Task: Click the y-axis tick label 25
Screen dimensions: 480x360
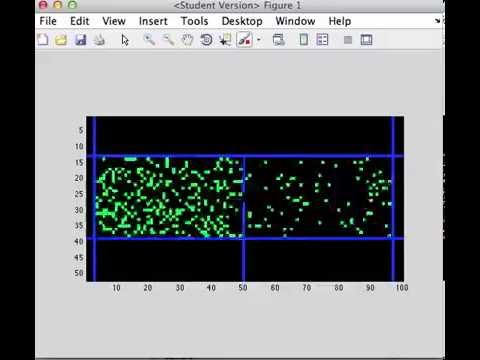Action: click(x=79, y=194)
